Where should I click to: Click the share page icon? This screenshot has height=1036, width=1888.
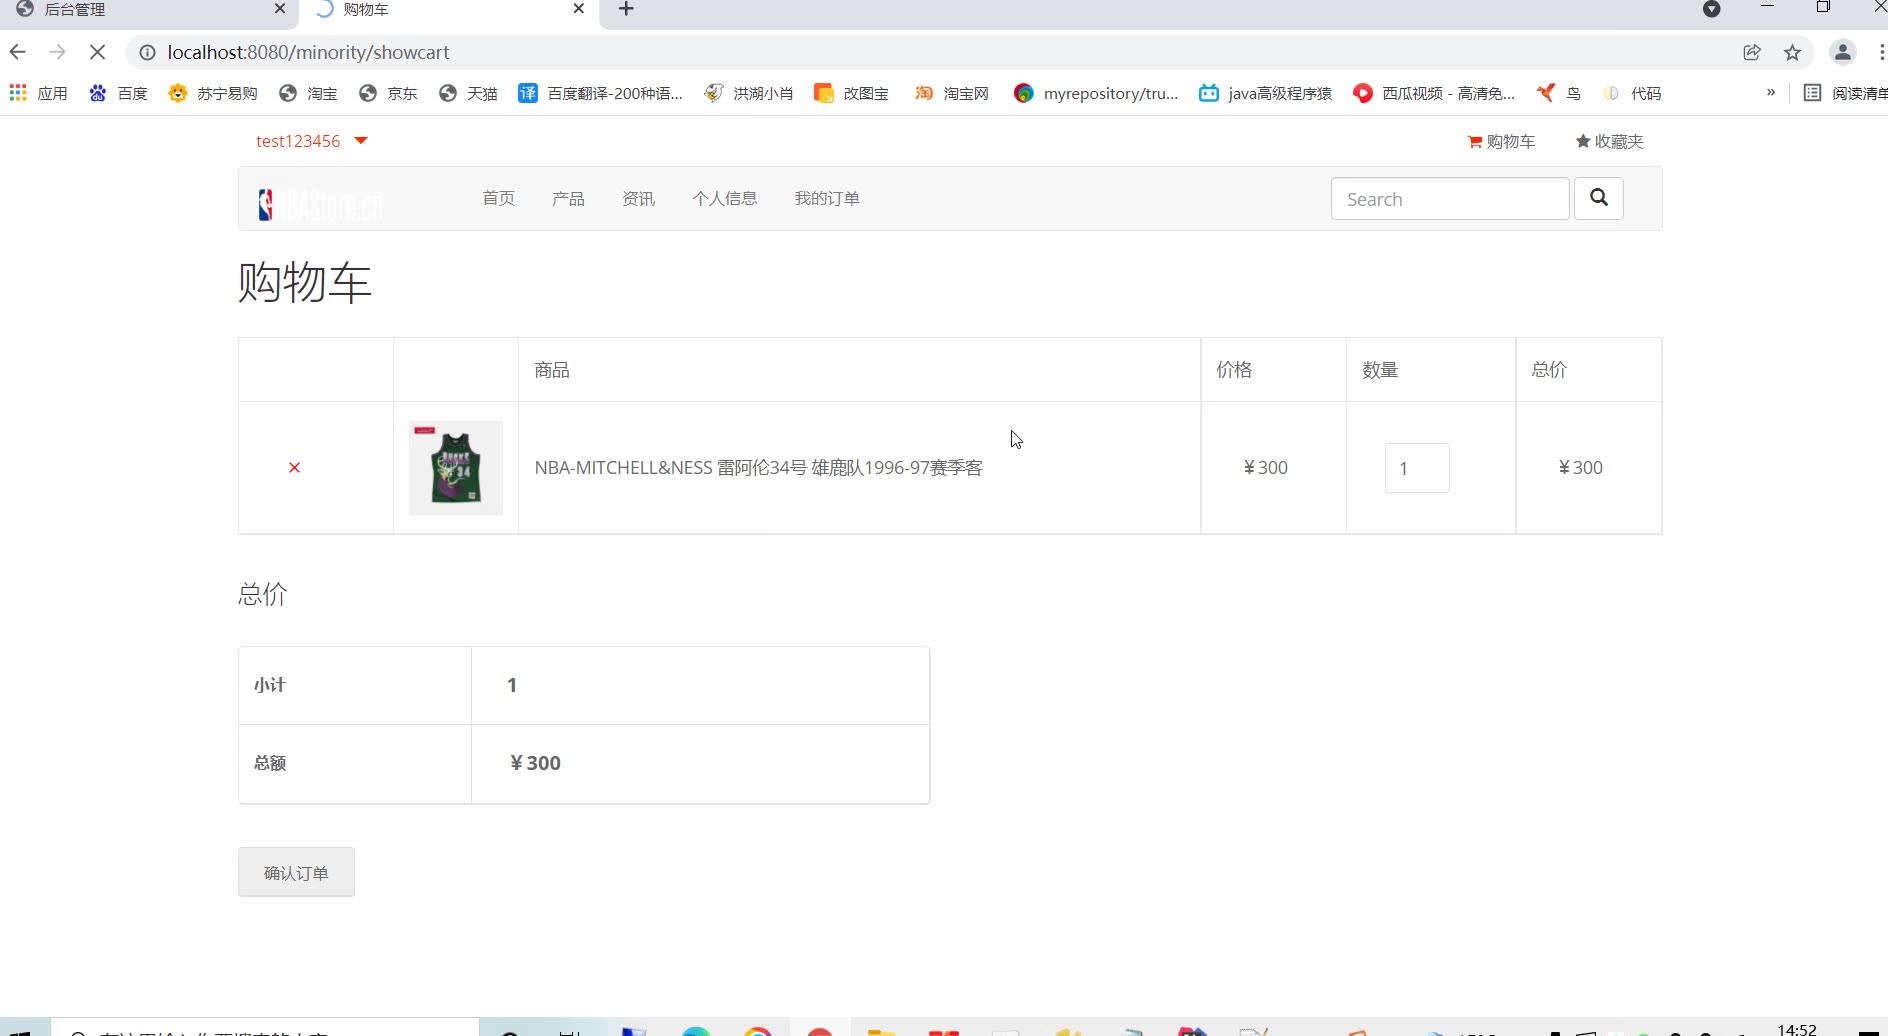[x=1752, y=52]
